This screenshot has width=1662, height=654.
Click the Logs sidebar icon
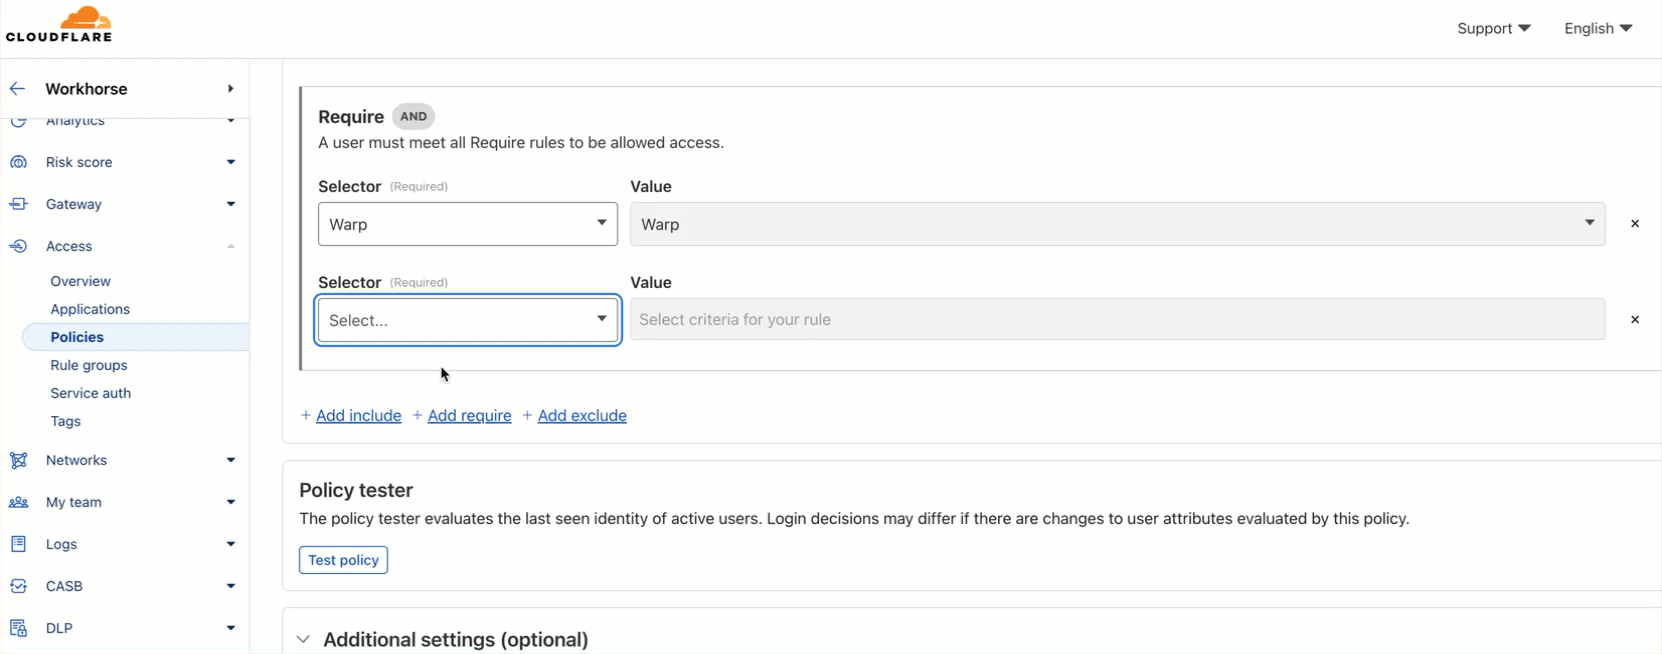click(x=18, y=544)
